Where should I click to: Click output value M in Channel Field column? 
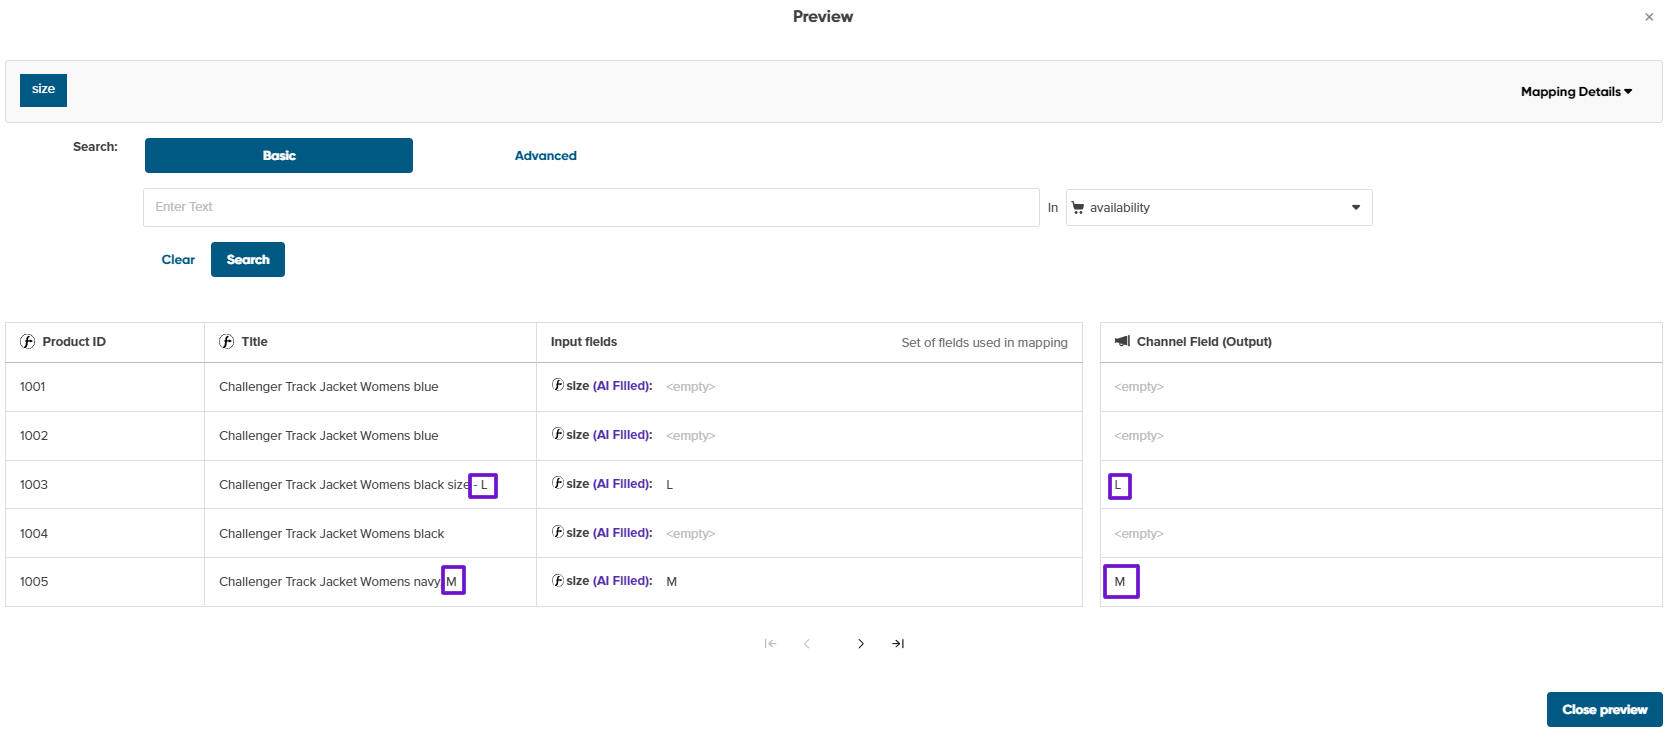pos(1120,582)
